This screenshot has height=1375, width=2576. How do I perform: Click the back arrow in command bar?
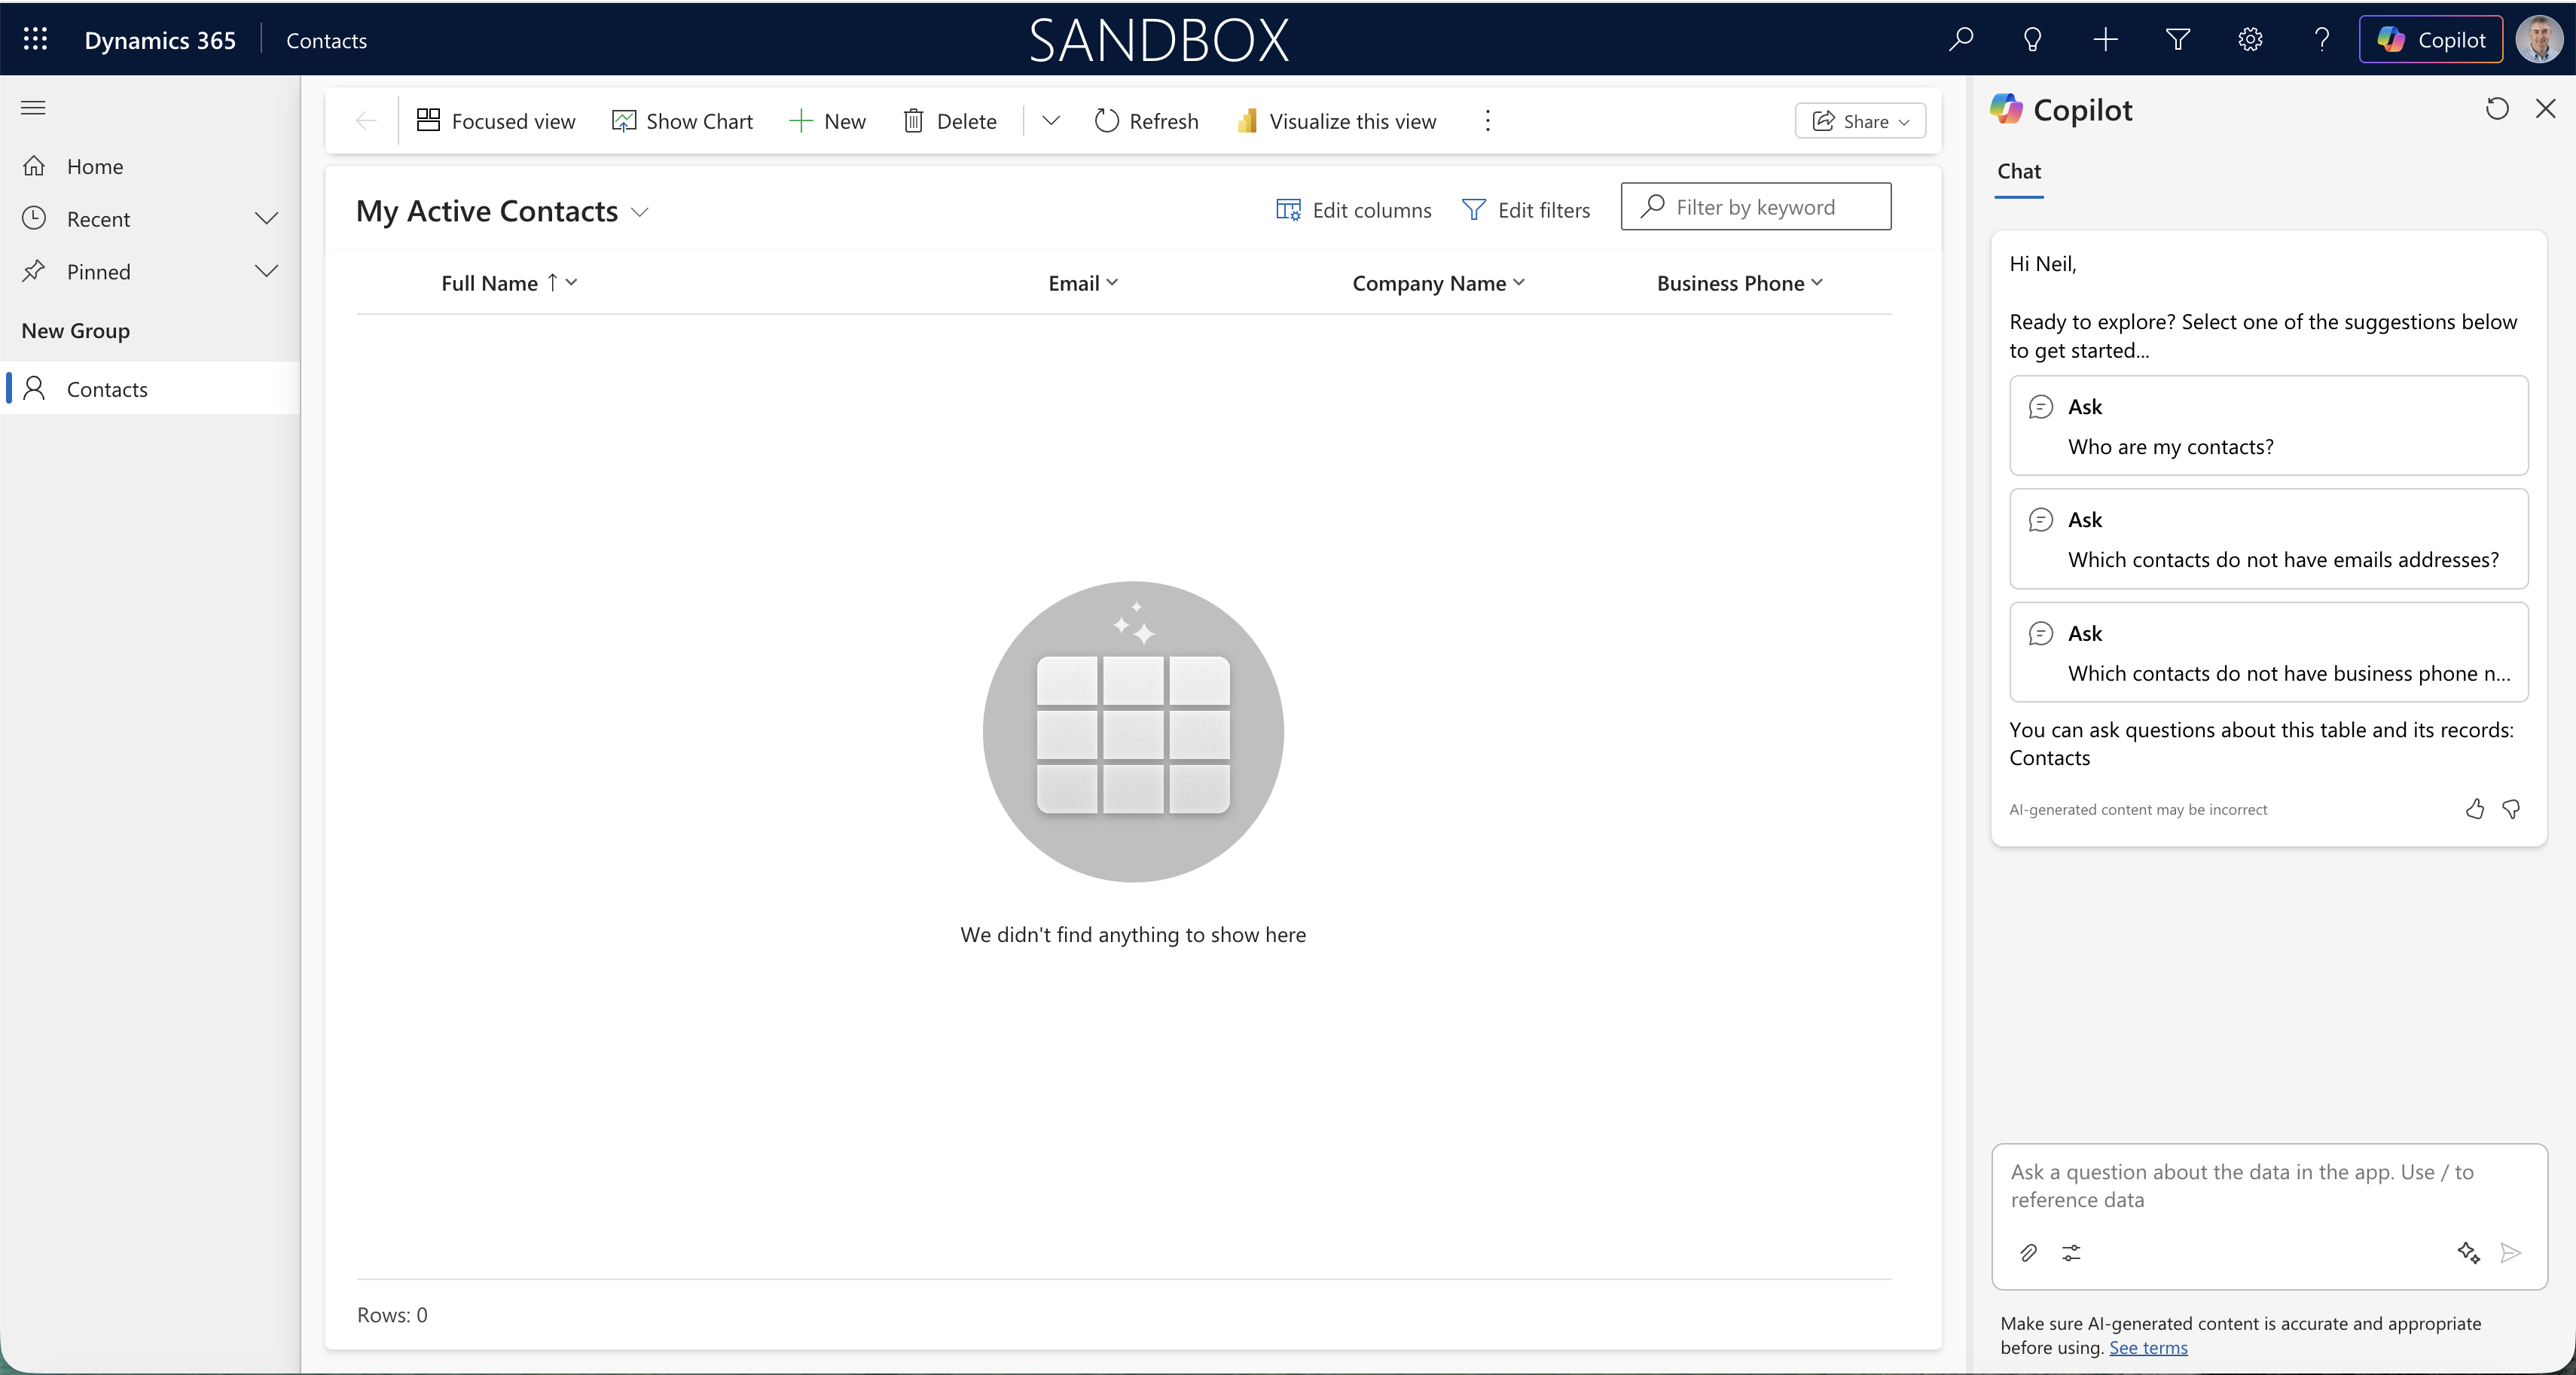pos(366,121)
